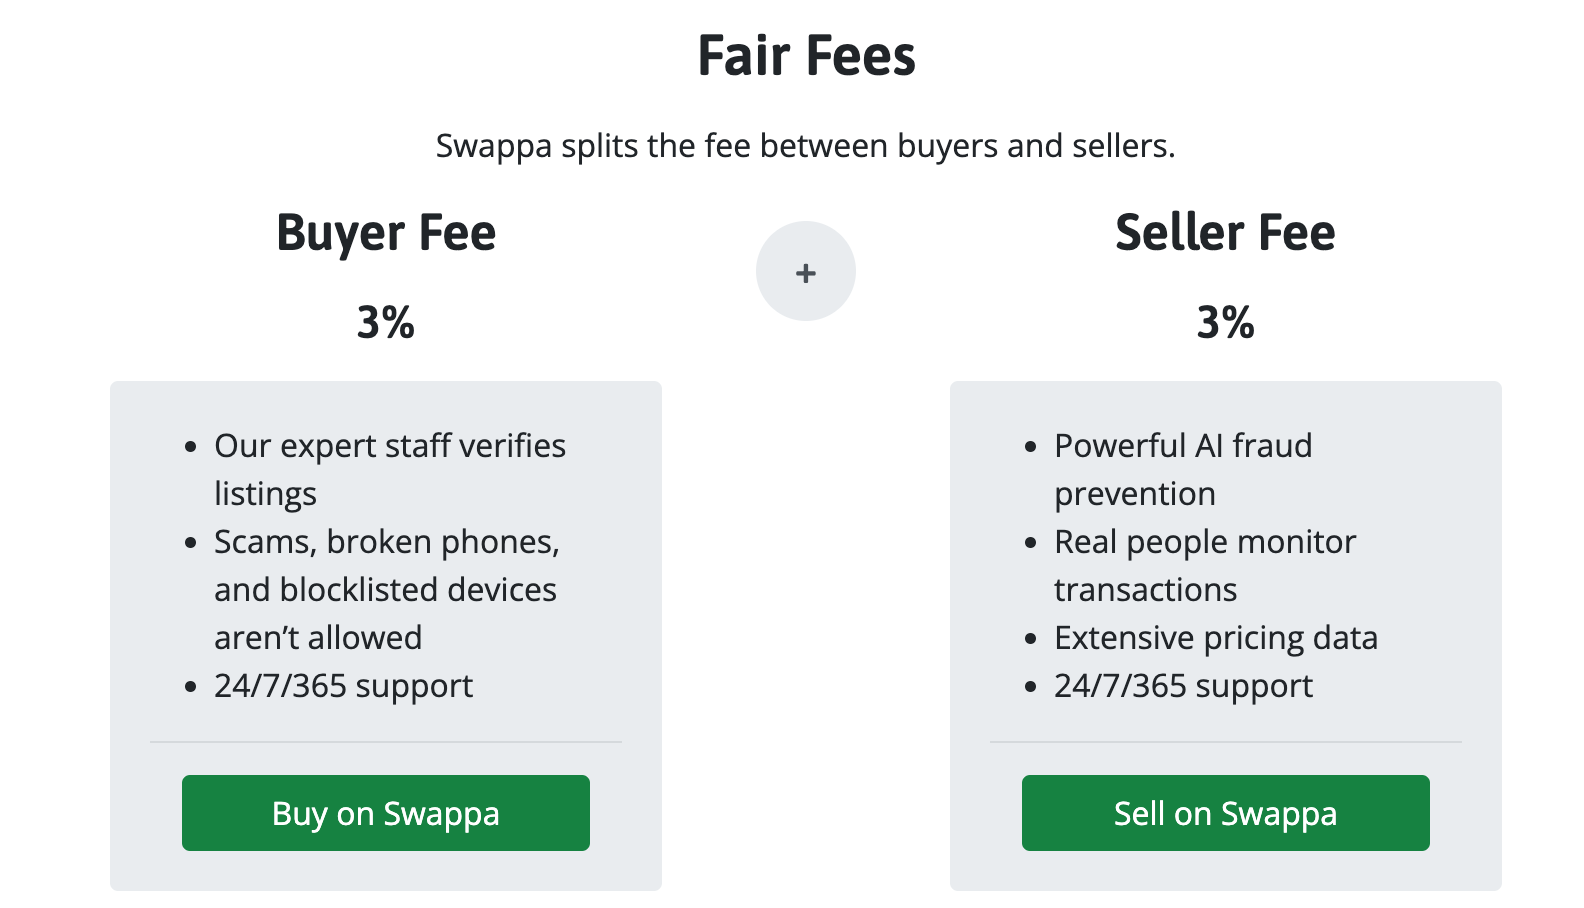Click the 24/7/365 support bullet under Seller Fee
Viewport: 1584px width, 908px height.
coord(1183,686)
